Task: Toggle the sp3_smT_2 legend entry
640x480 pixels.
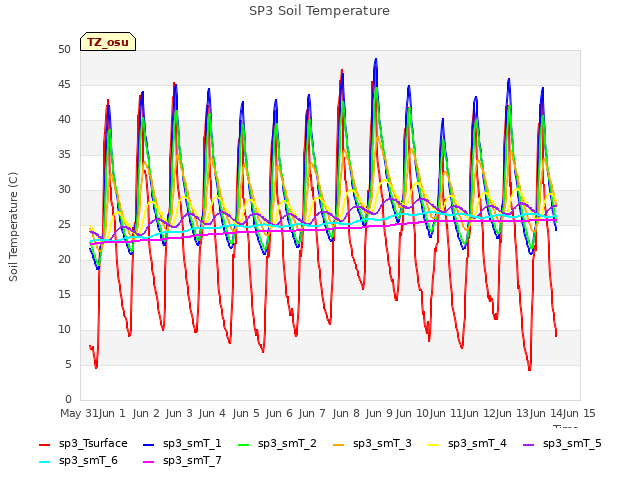Action: pos(277,444)
